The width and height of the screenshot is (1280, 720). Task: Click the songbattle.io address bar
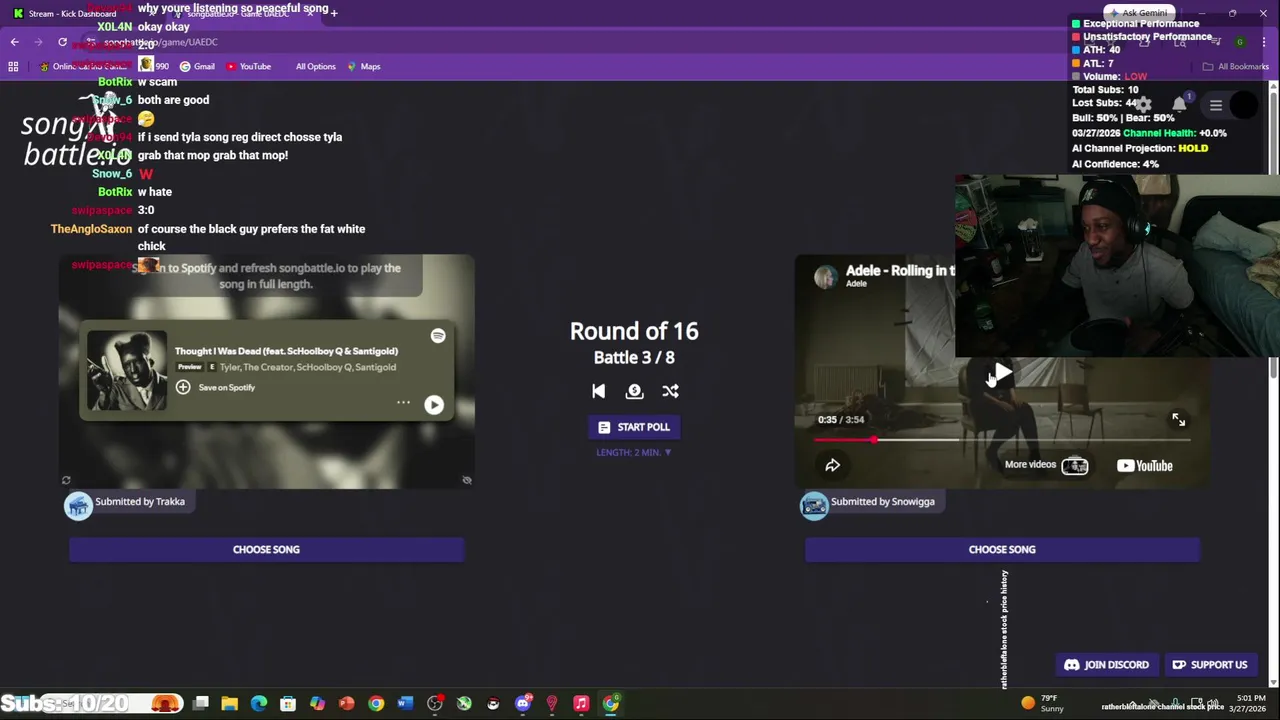[x=600, y=42]
